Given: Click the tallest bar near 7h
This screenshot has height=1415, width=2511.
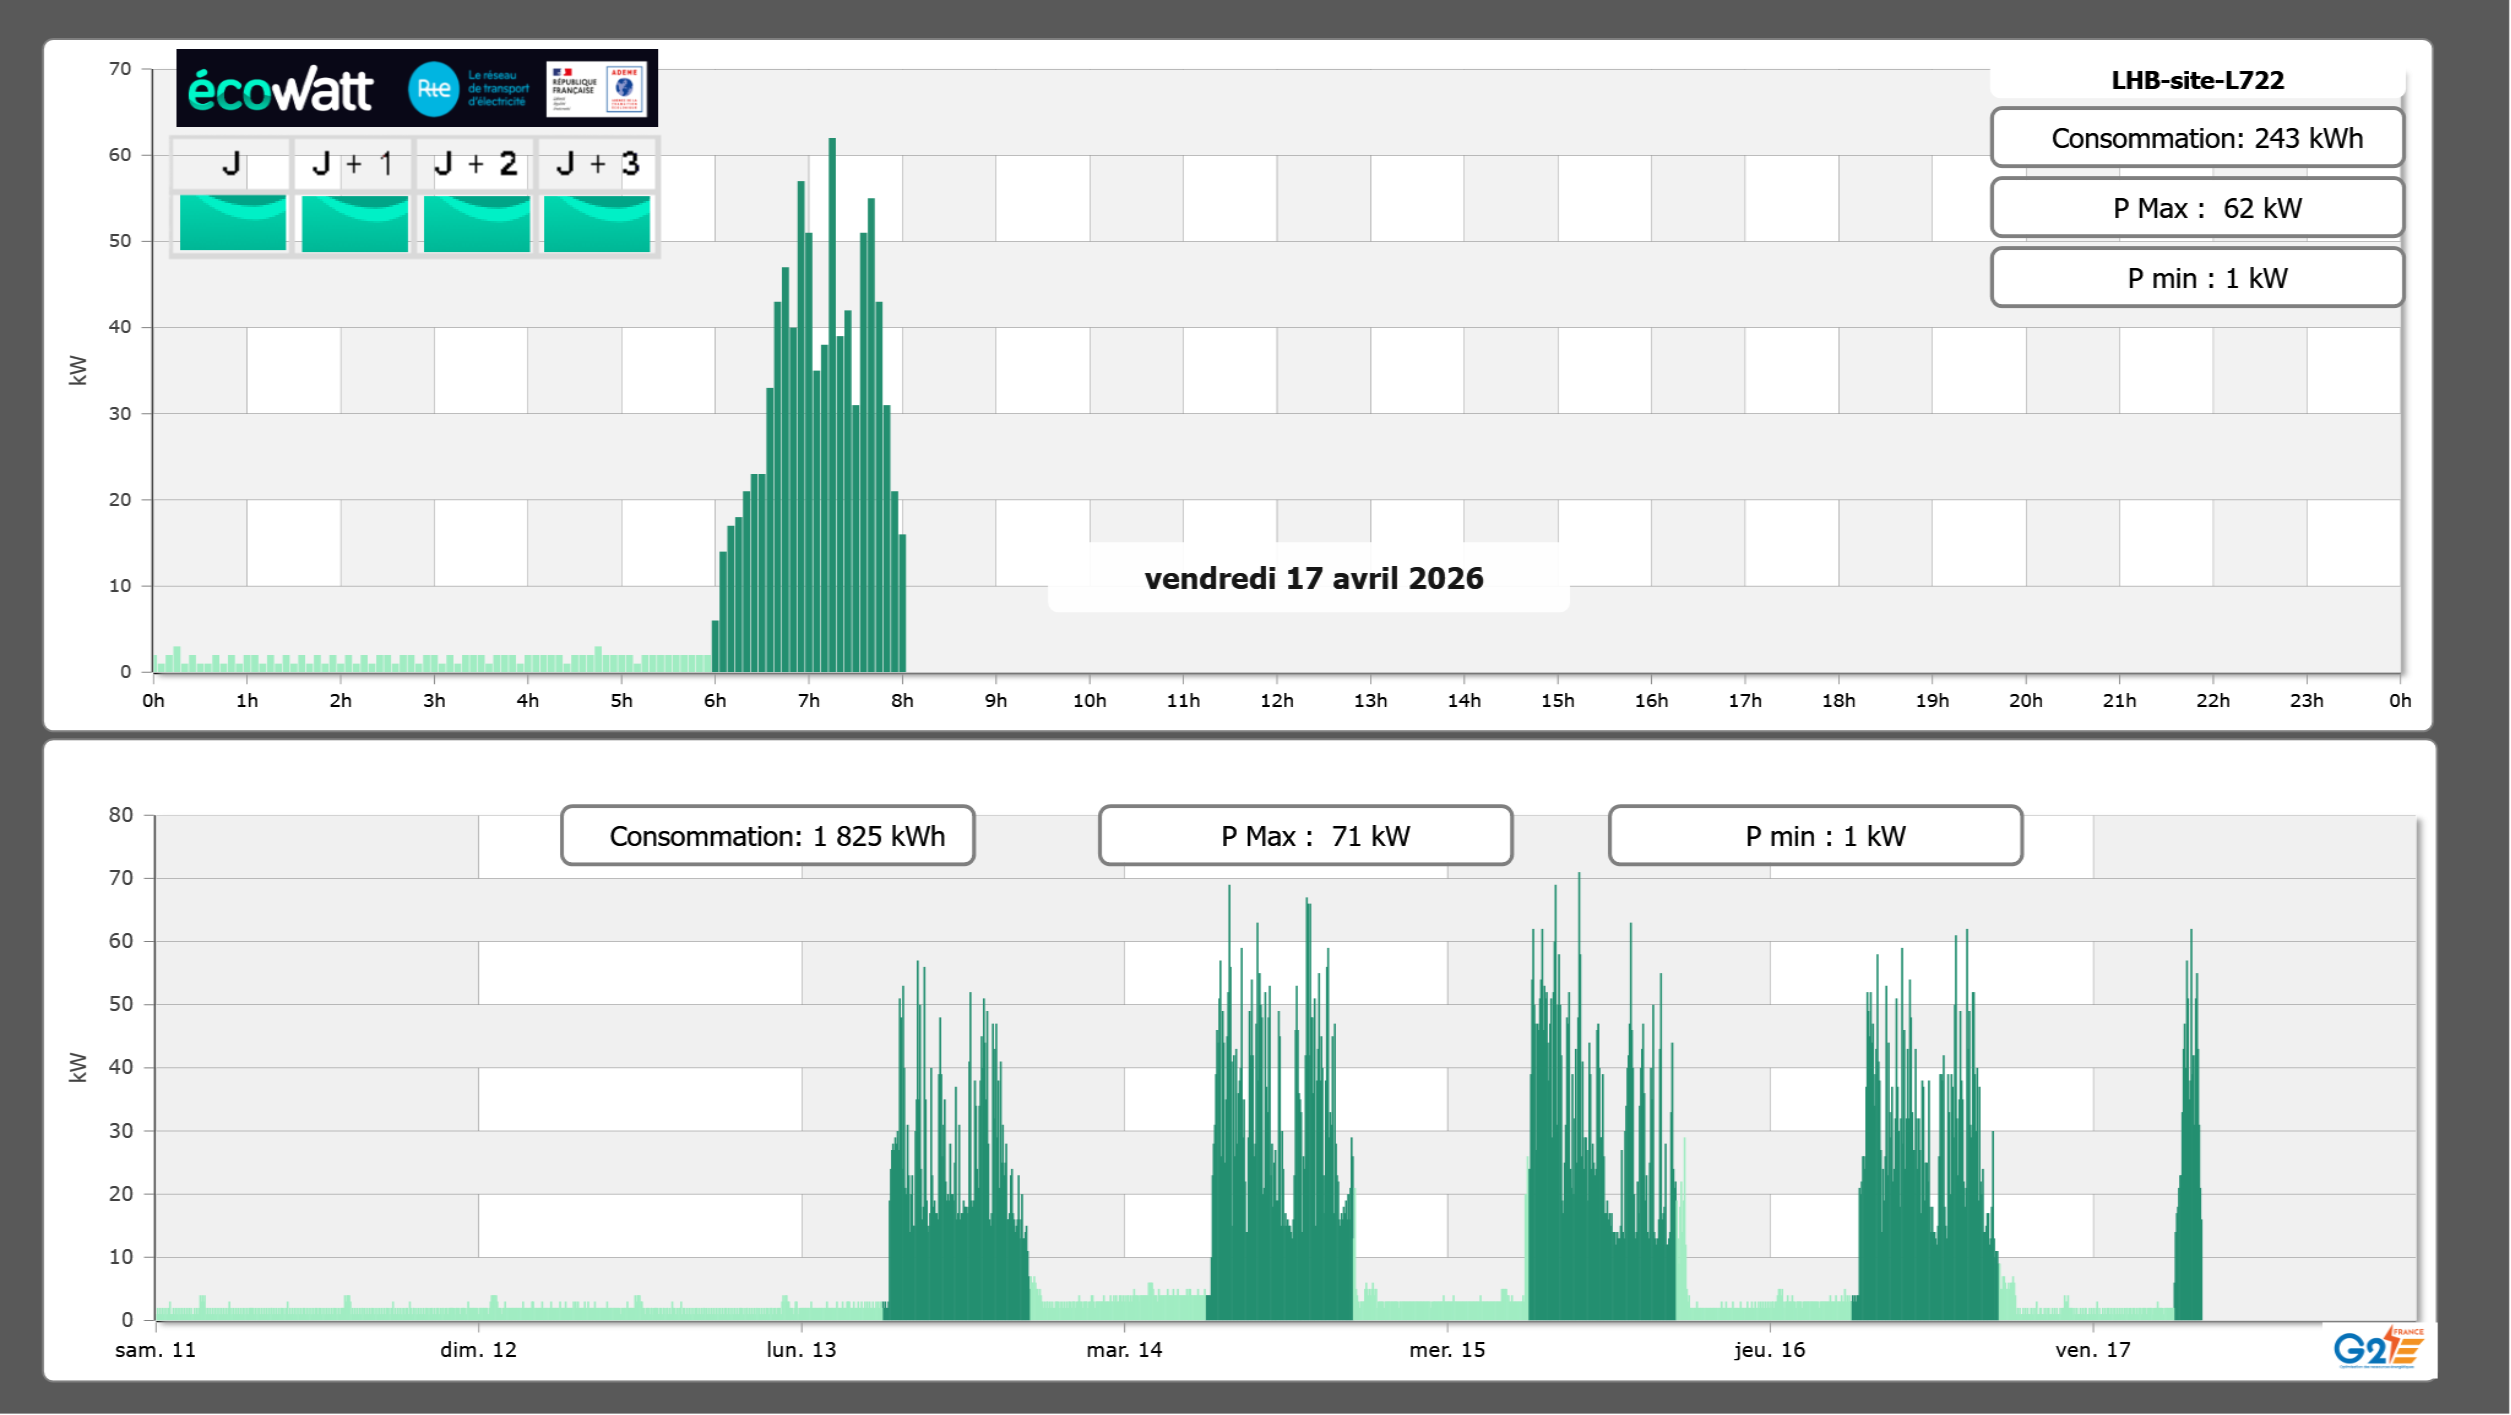Looking at the screenshot, I should pos(832,400).
